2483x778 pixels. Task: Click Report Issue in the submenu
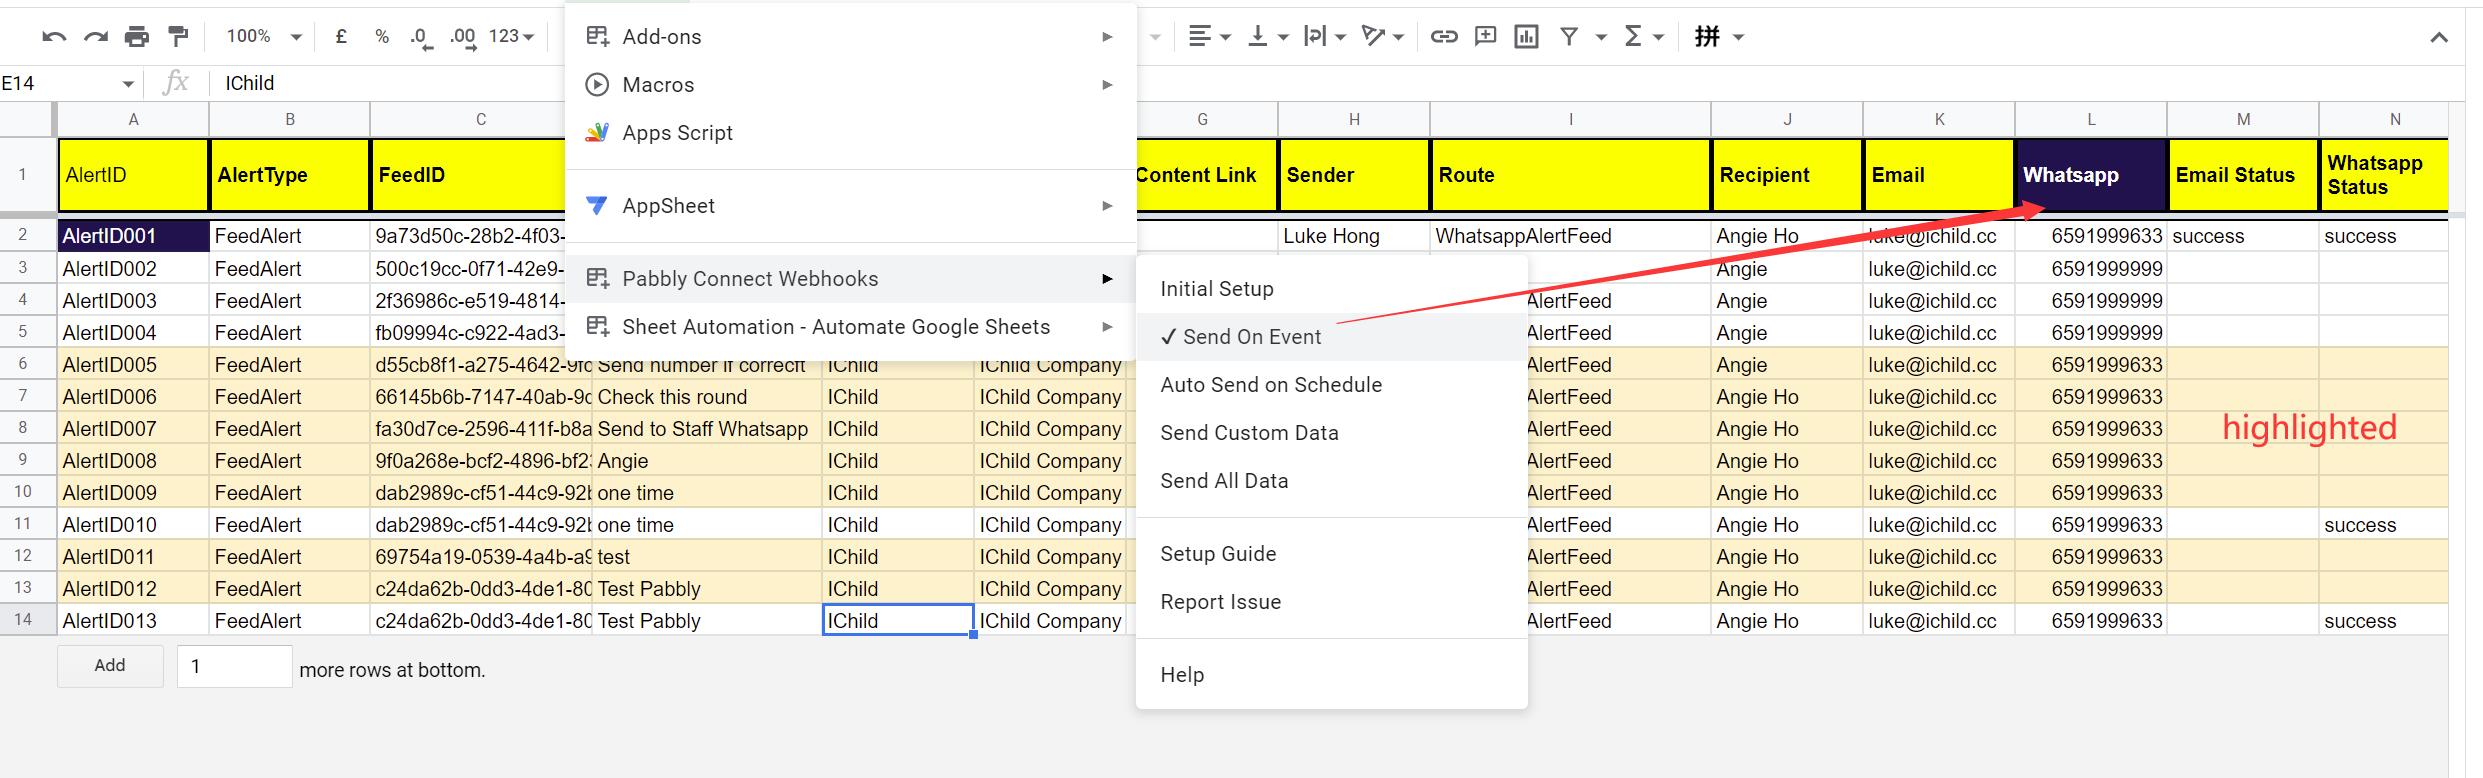pos(1331,602)
